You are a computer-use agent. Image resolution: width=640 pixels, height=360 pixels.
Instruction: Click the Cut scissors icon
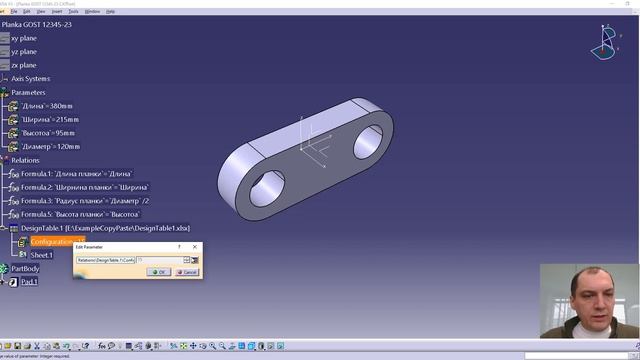coord(37,346)
